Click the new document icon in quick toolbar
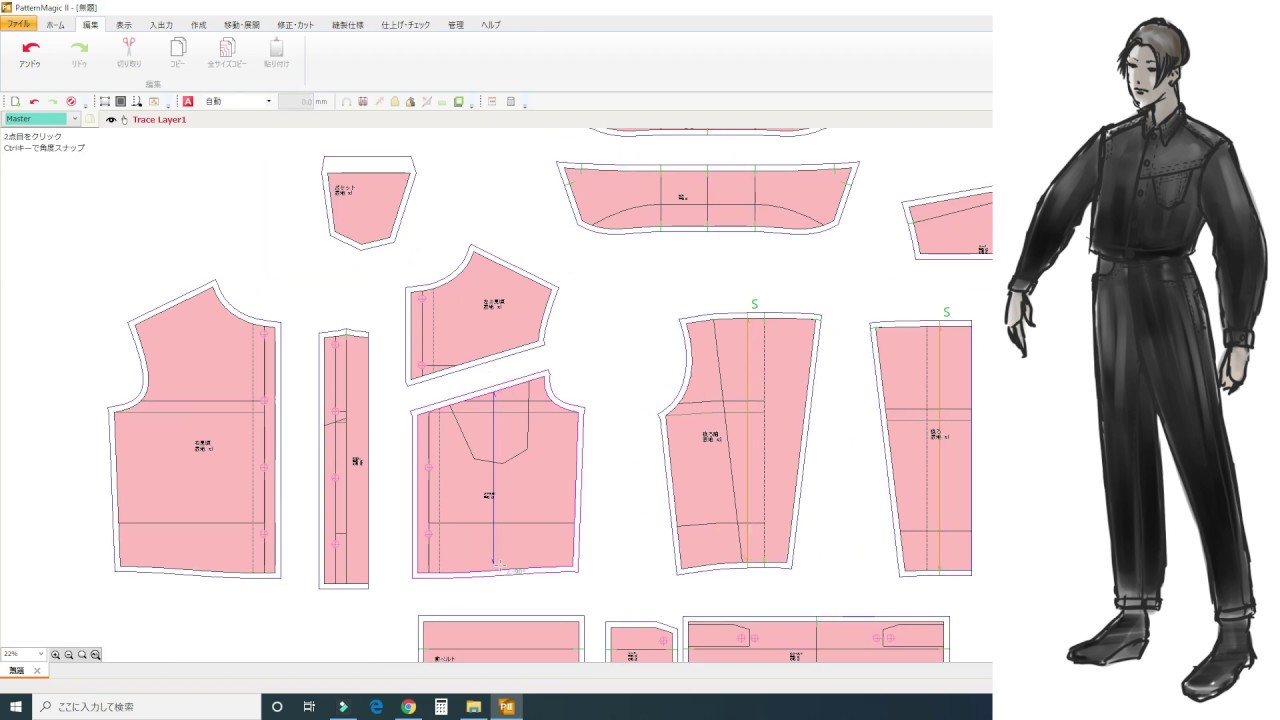This screenshot has width=1280, height=720. [15, 101]
